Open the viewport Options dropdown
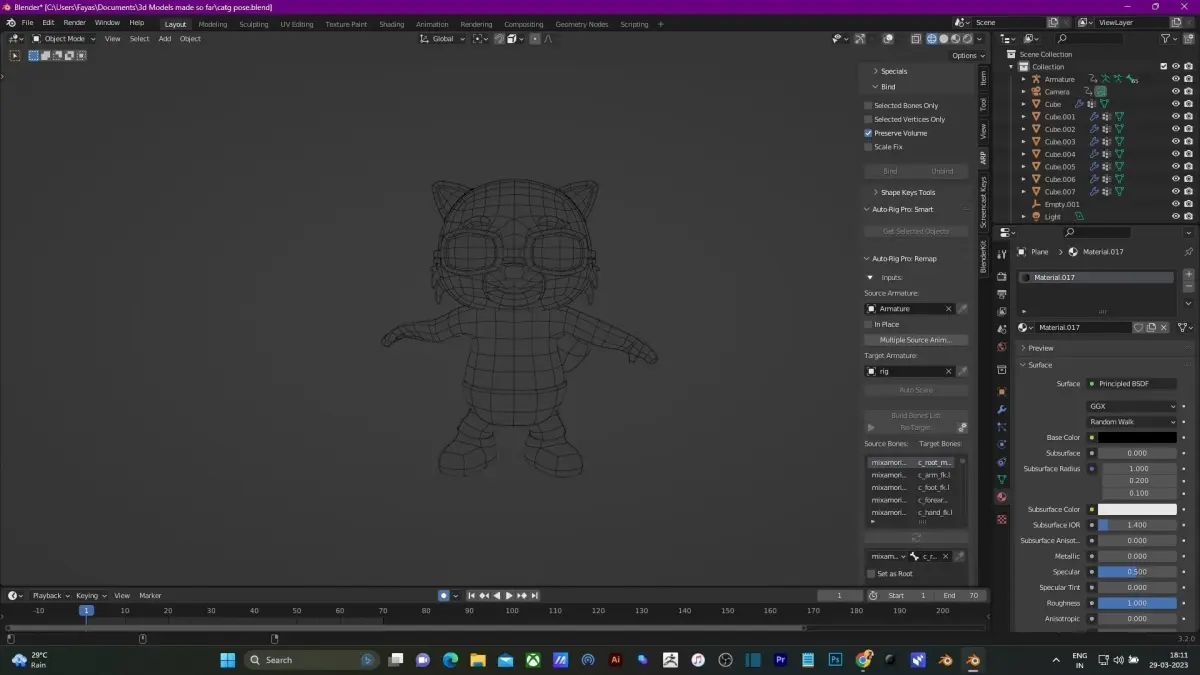1200x675 pixels. pyautogui.click(x=967, y=55)
